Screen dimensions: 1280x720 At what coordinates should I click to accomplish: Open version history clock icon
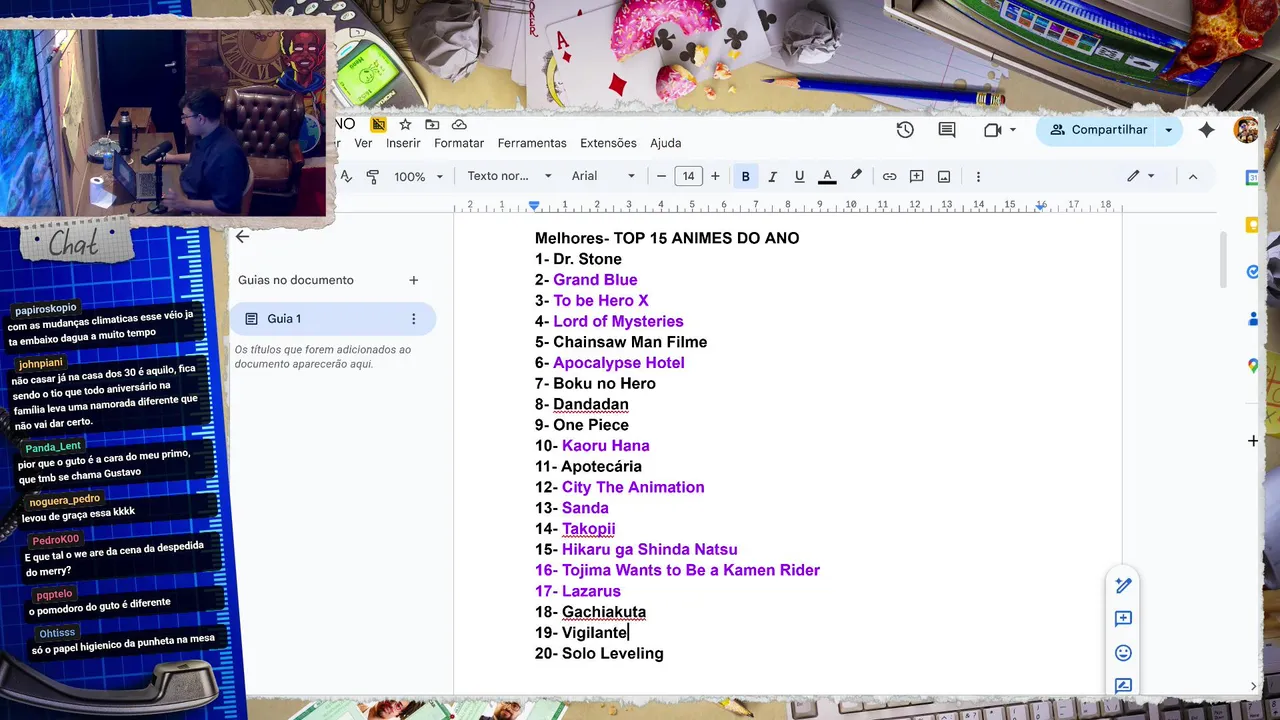tap(905, 130)
